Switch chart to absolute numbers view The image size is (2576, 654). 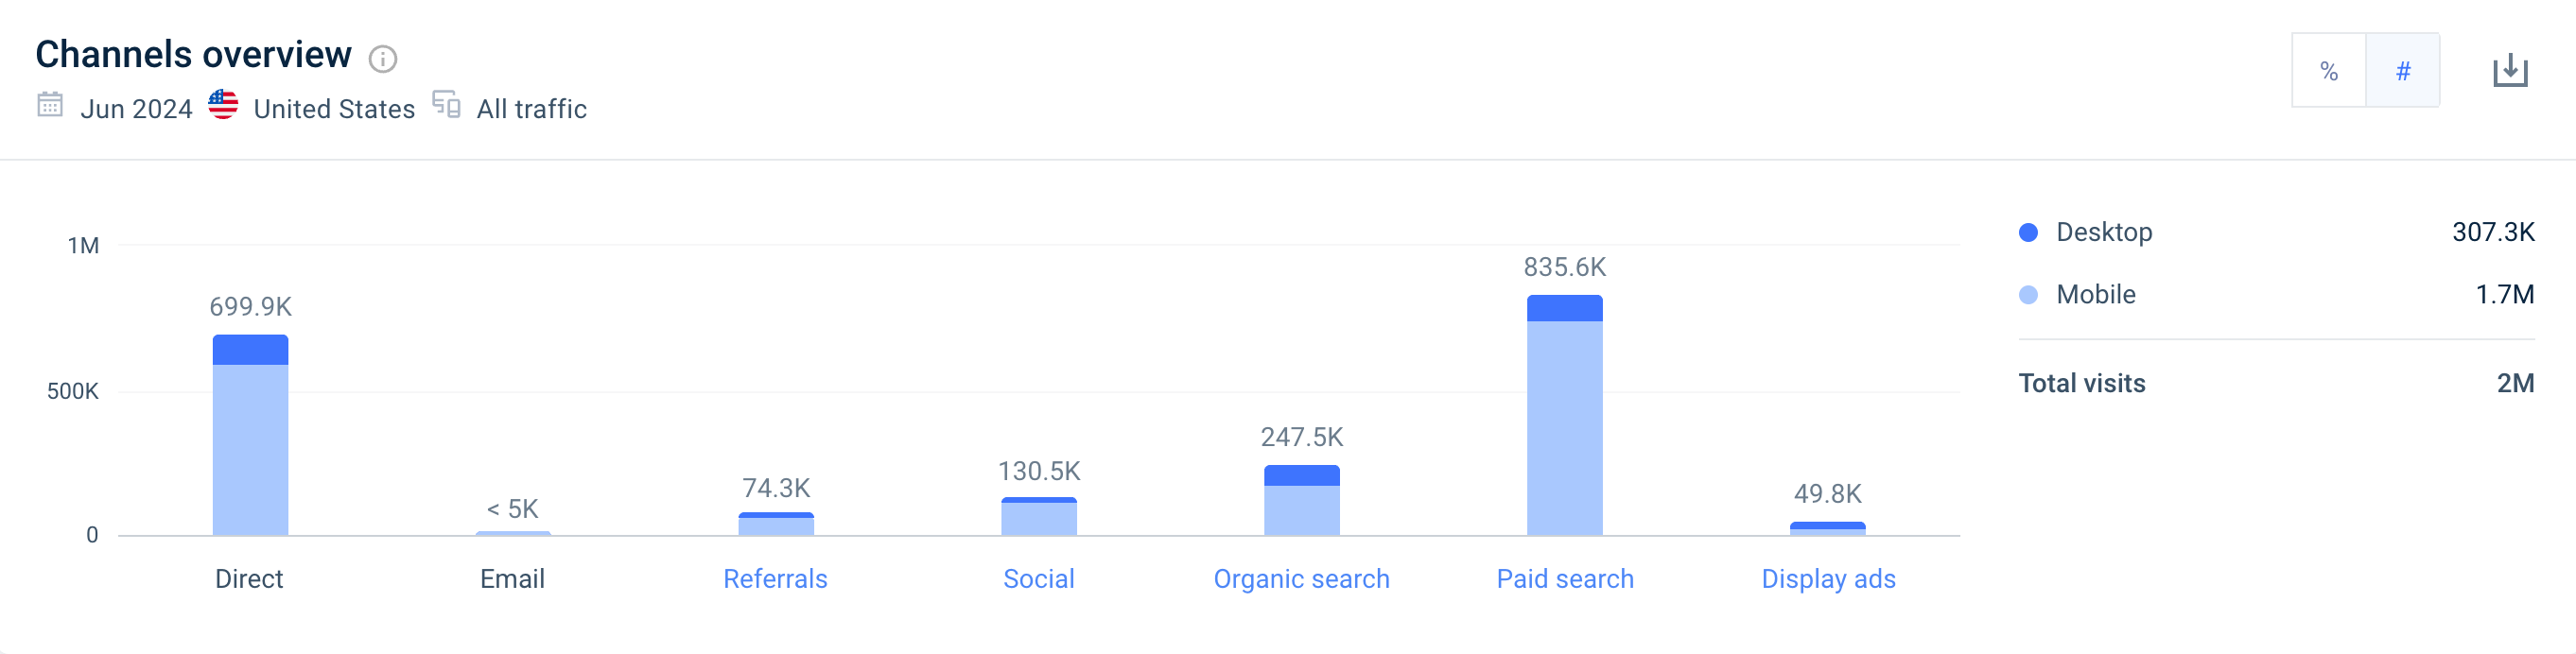pyautogui.click(x=2402, y=71)
